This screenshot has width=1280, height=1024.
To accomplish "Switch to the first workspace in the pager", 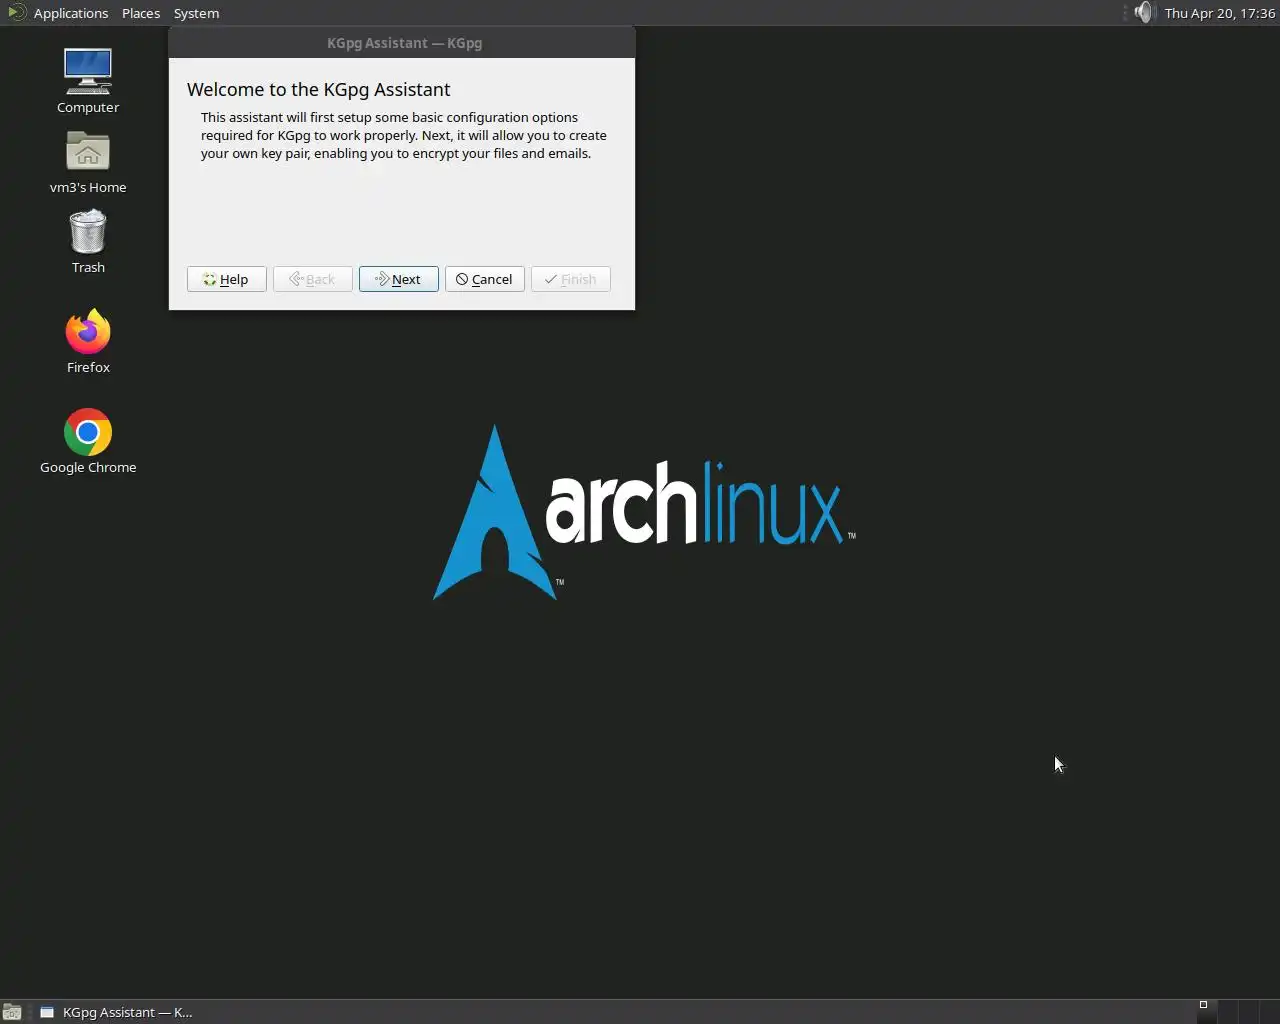I will coord(1207,1012).
